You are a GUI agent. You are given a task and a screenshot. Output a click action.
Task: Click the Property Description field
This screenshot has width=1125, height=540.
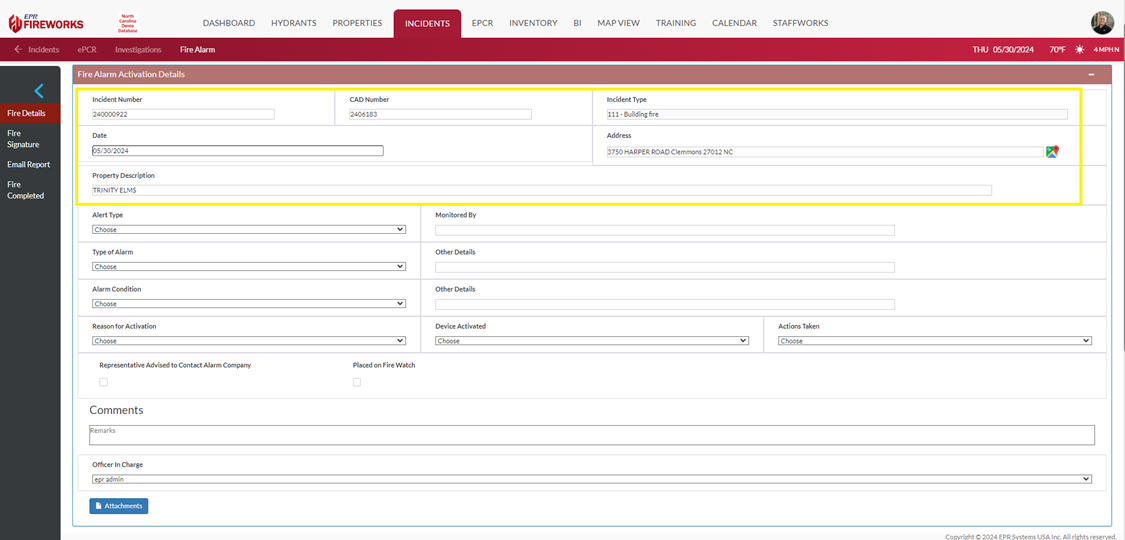[542, 190]
